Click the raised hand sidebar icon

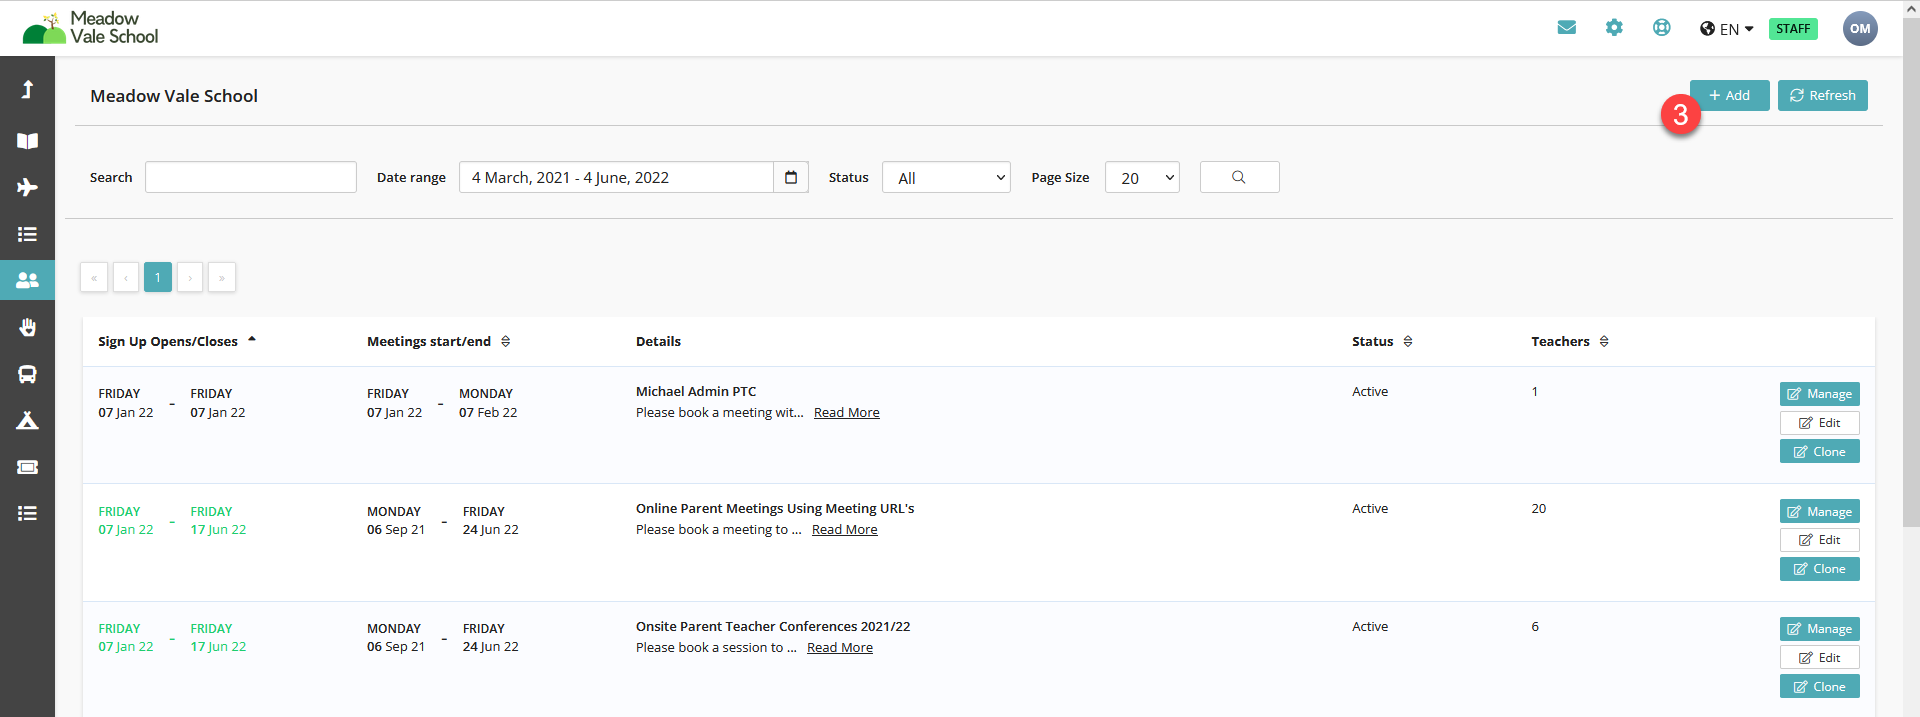27,327
